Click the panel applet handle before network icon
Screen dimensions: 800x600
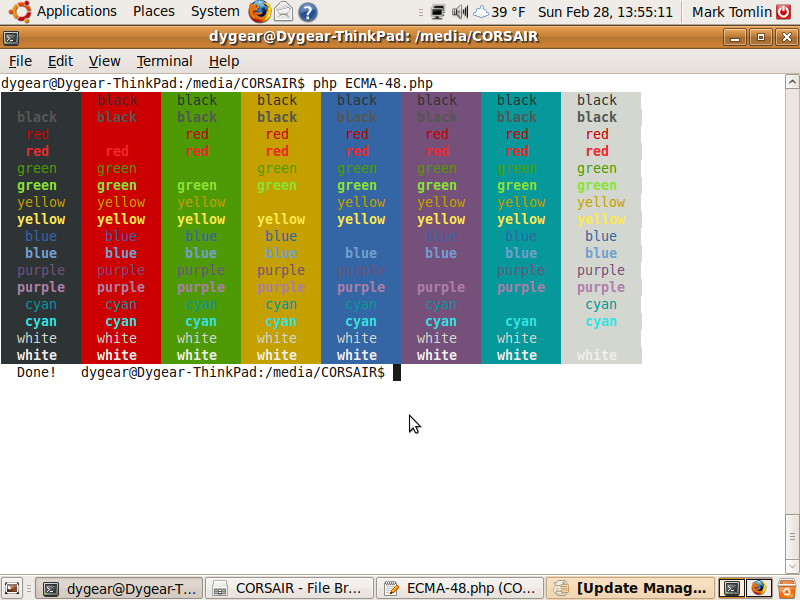coord(421,12)
